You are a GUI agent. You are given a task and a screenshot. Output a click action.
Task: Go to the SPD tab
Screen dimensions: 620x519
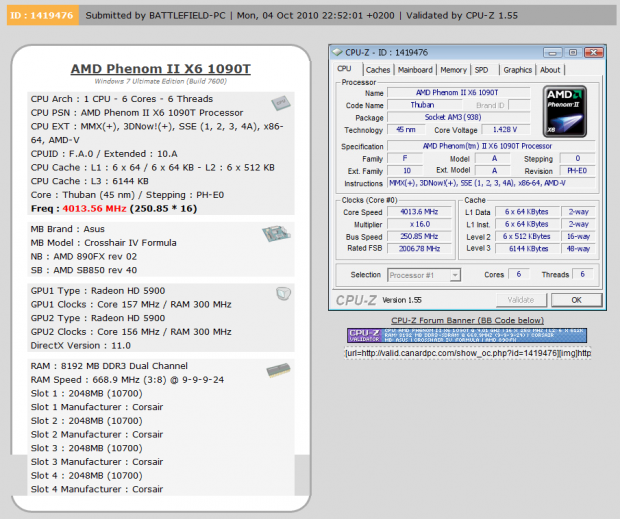click(482, 70)
